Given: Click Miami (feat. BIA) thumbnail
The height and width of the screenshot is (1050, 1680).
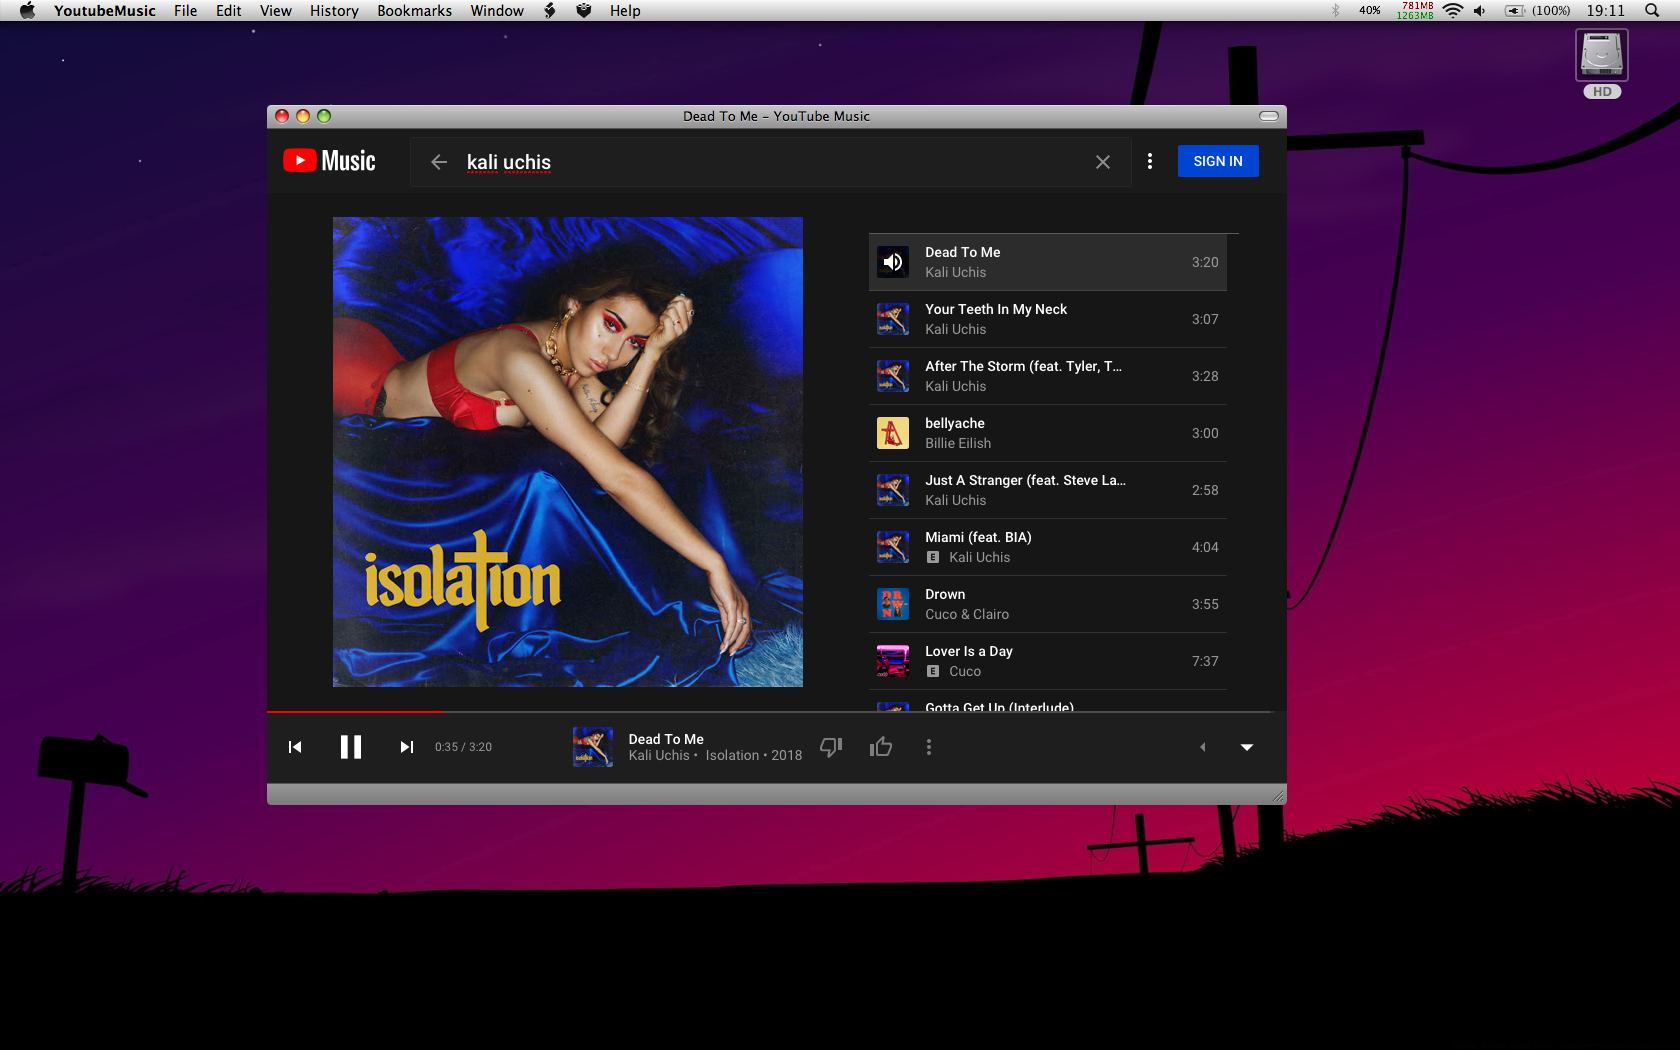Looking at the screenshot, I should click(893, 547).
